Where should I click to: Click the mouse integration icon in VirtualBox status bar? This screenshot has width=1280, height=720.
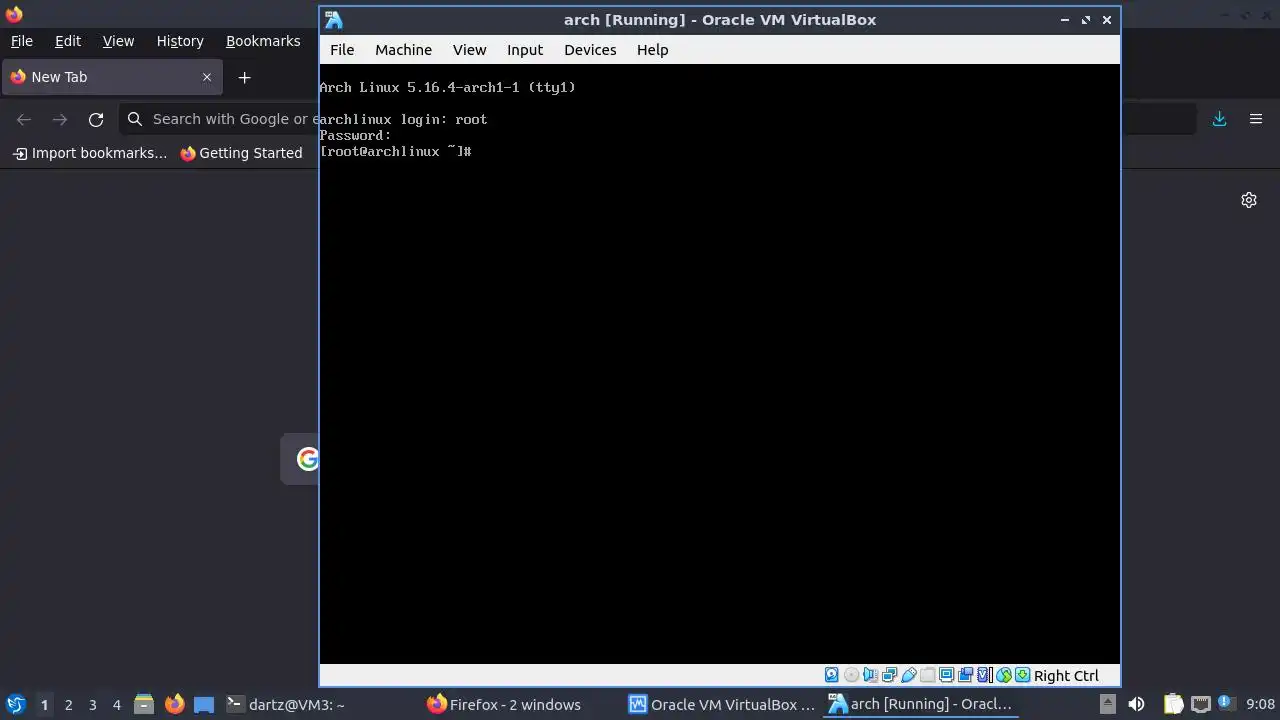[x=1004, y=675]
